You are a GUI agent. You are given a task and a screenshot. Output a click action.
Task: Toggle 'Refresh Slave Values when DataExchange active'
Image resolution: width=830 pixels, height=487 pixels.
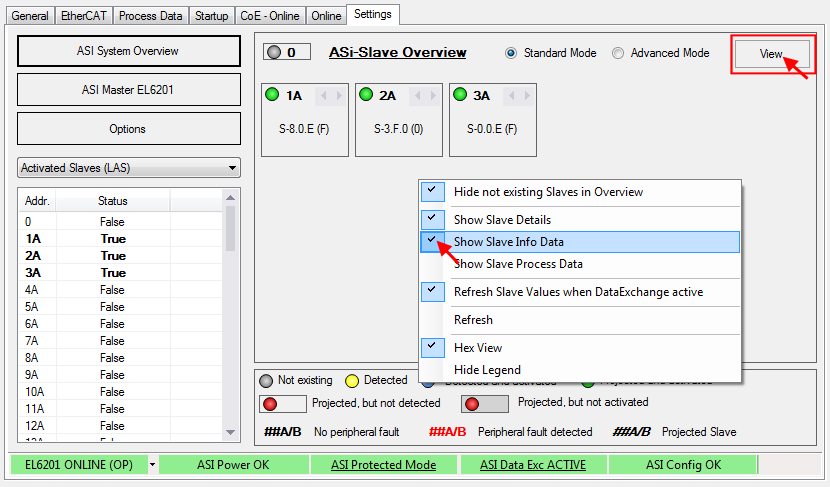click(x=580, y=292)
